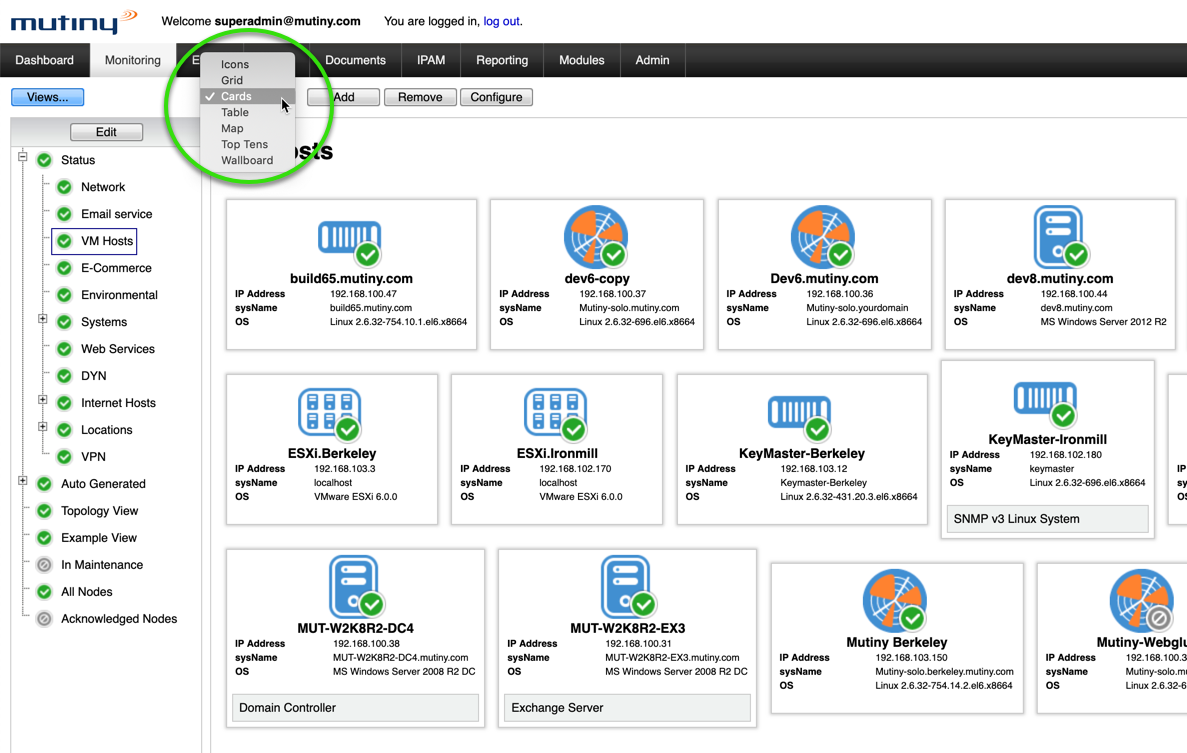Click the Mutiny logo
This screenshot has height=753, width=1187.
tap(73, 21)
